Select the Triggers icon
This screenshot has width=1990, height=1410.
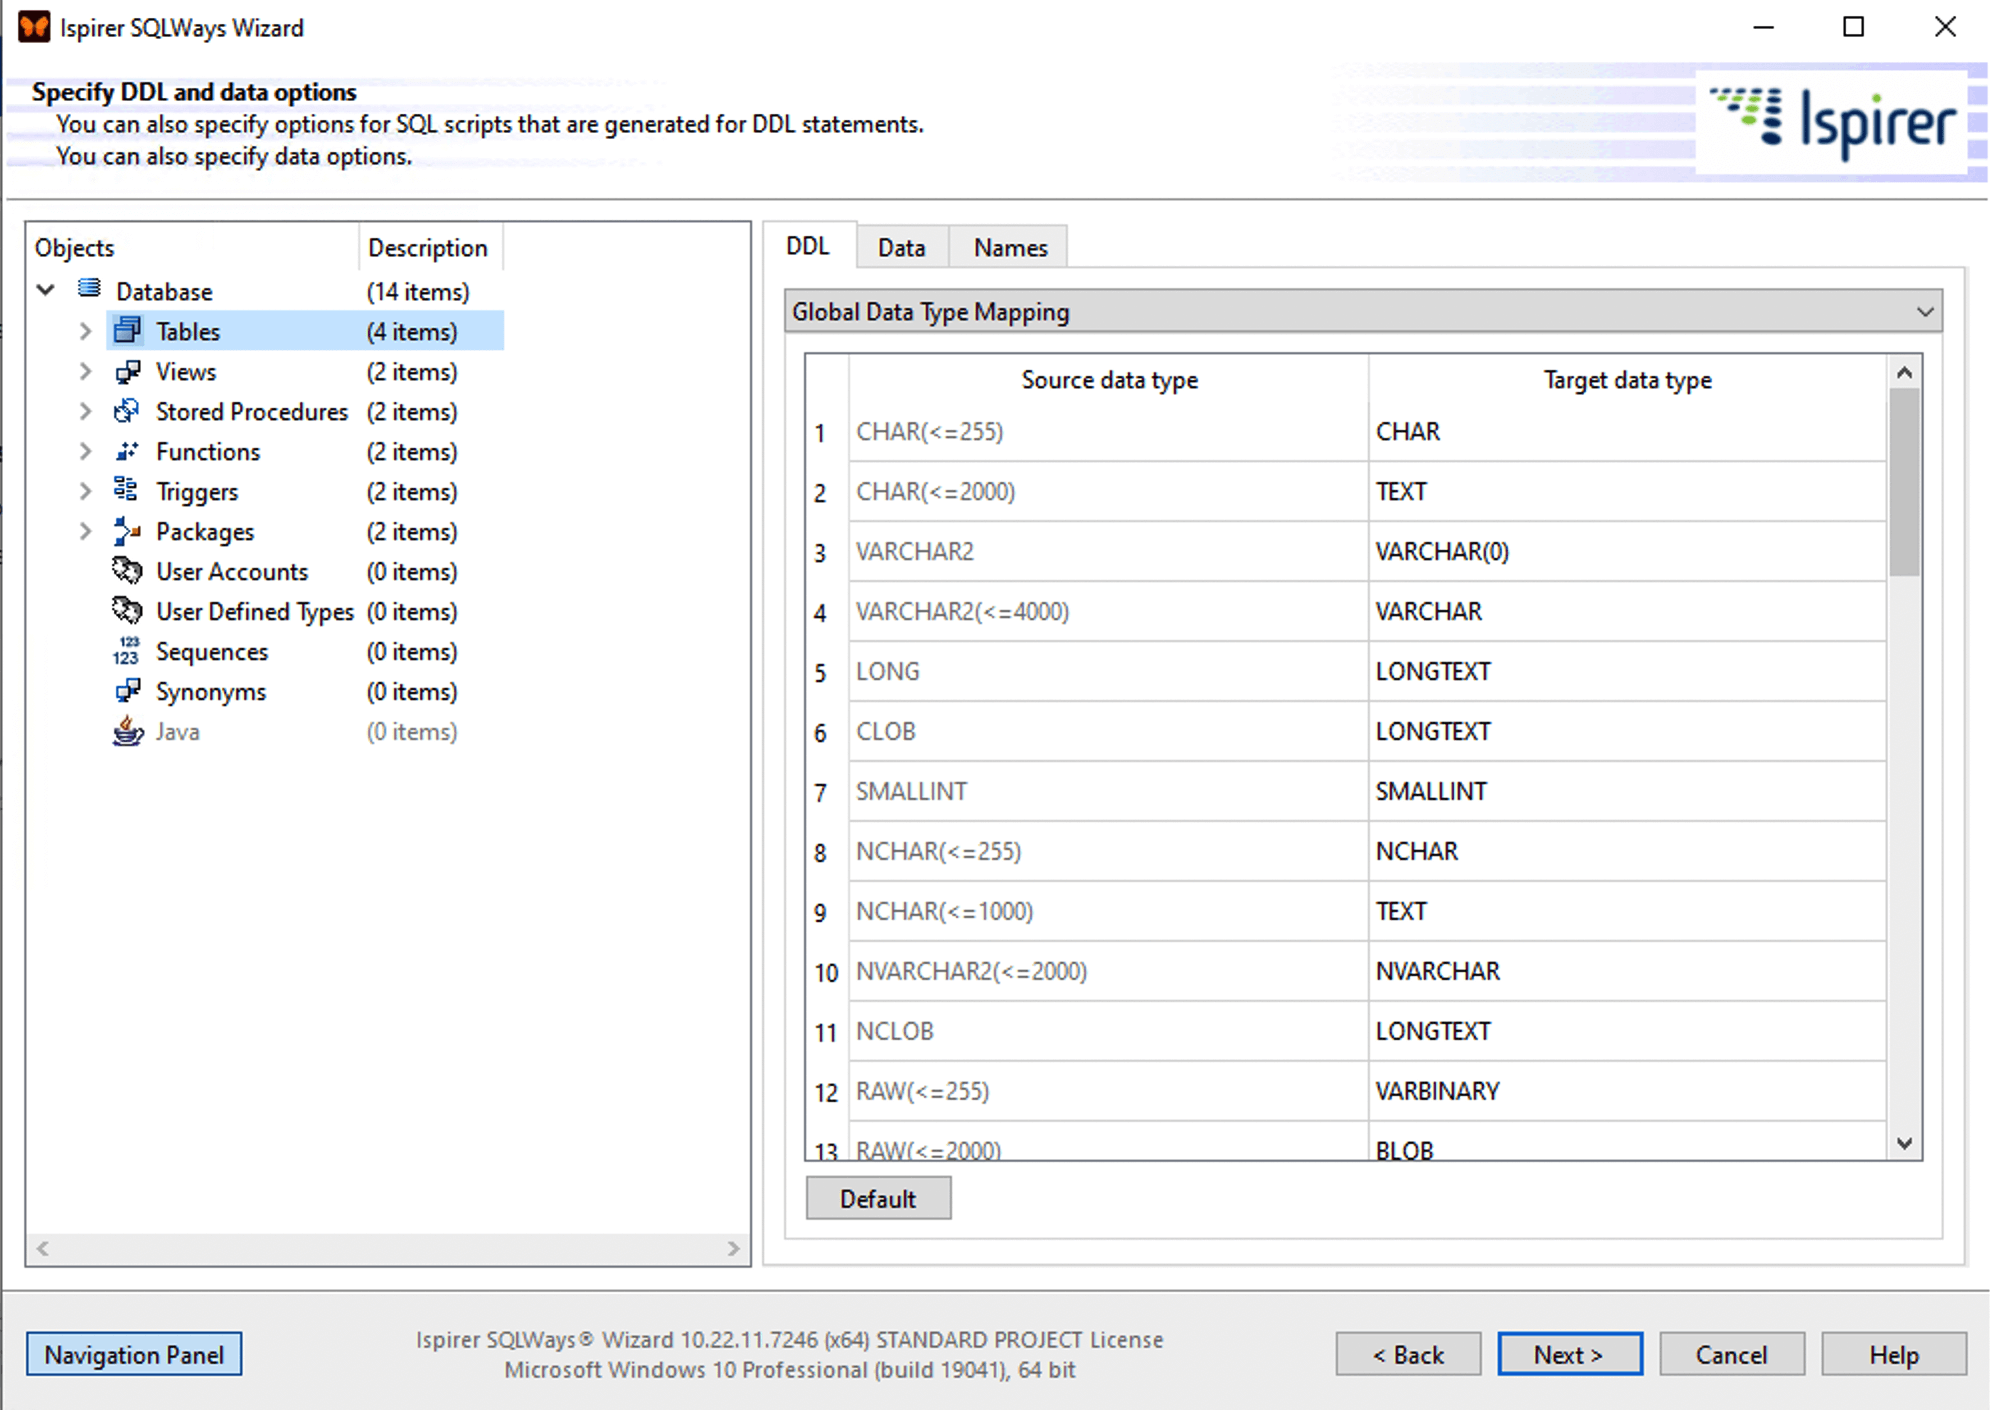pos(127,491)
